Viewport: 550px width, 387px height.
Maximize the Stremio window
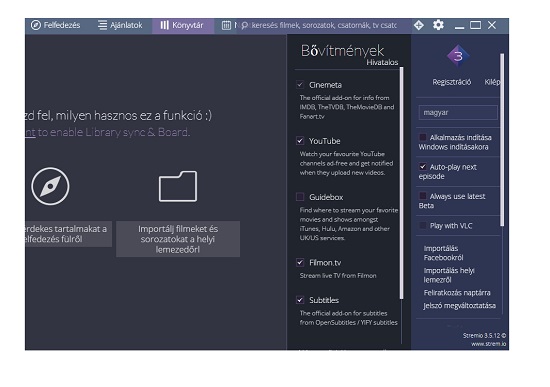pos(475,25)
